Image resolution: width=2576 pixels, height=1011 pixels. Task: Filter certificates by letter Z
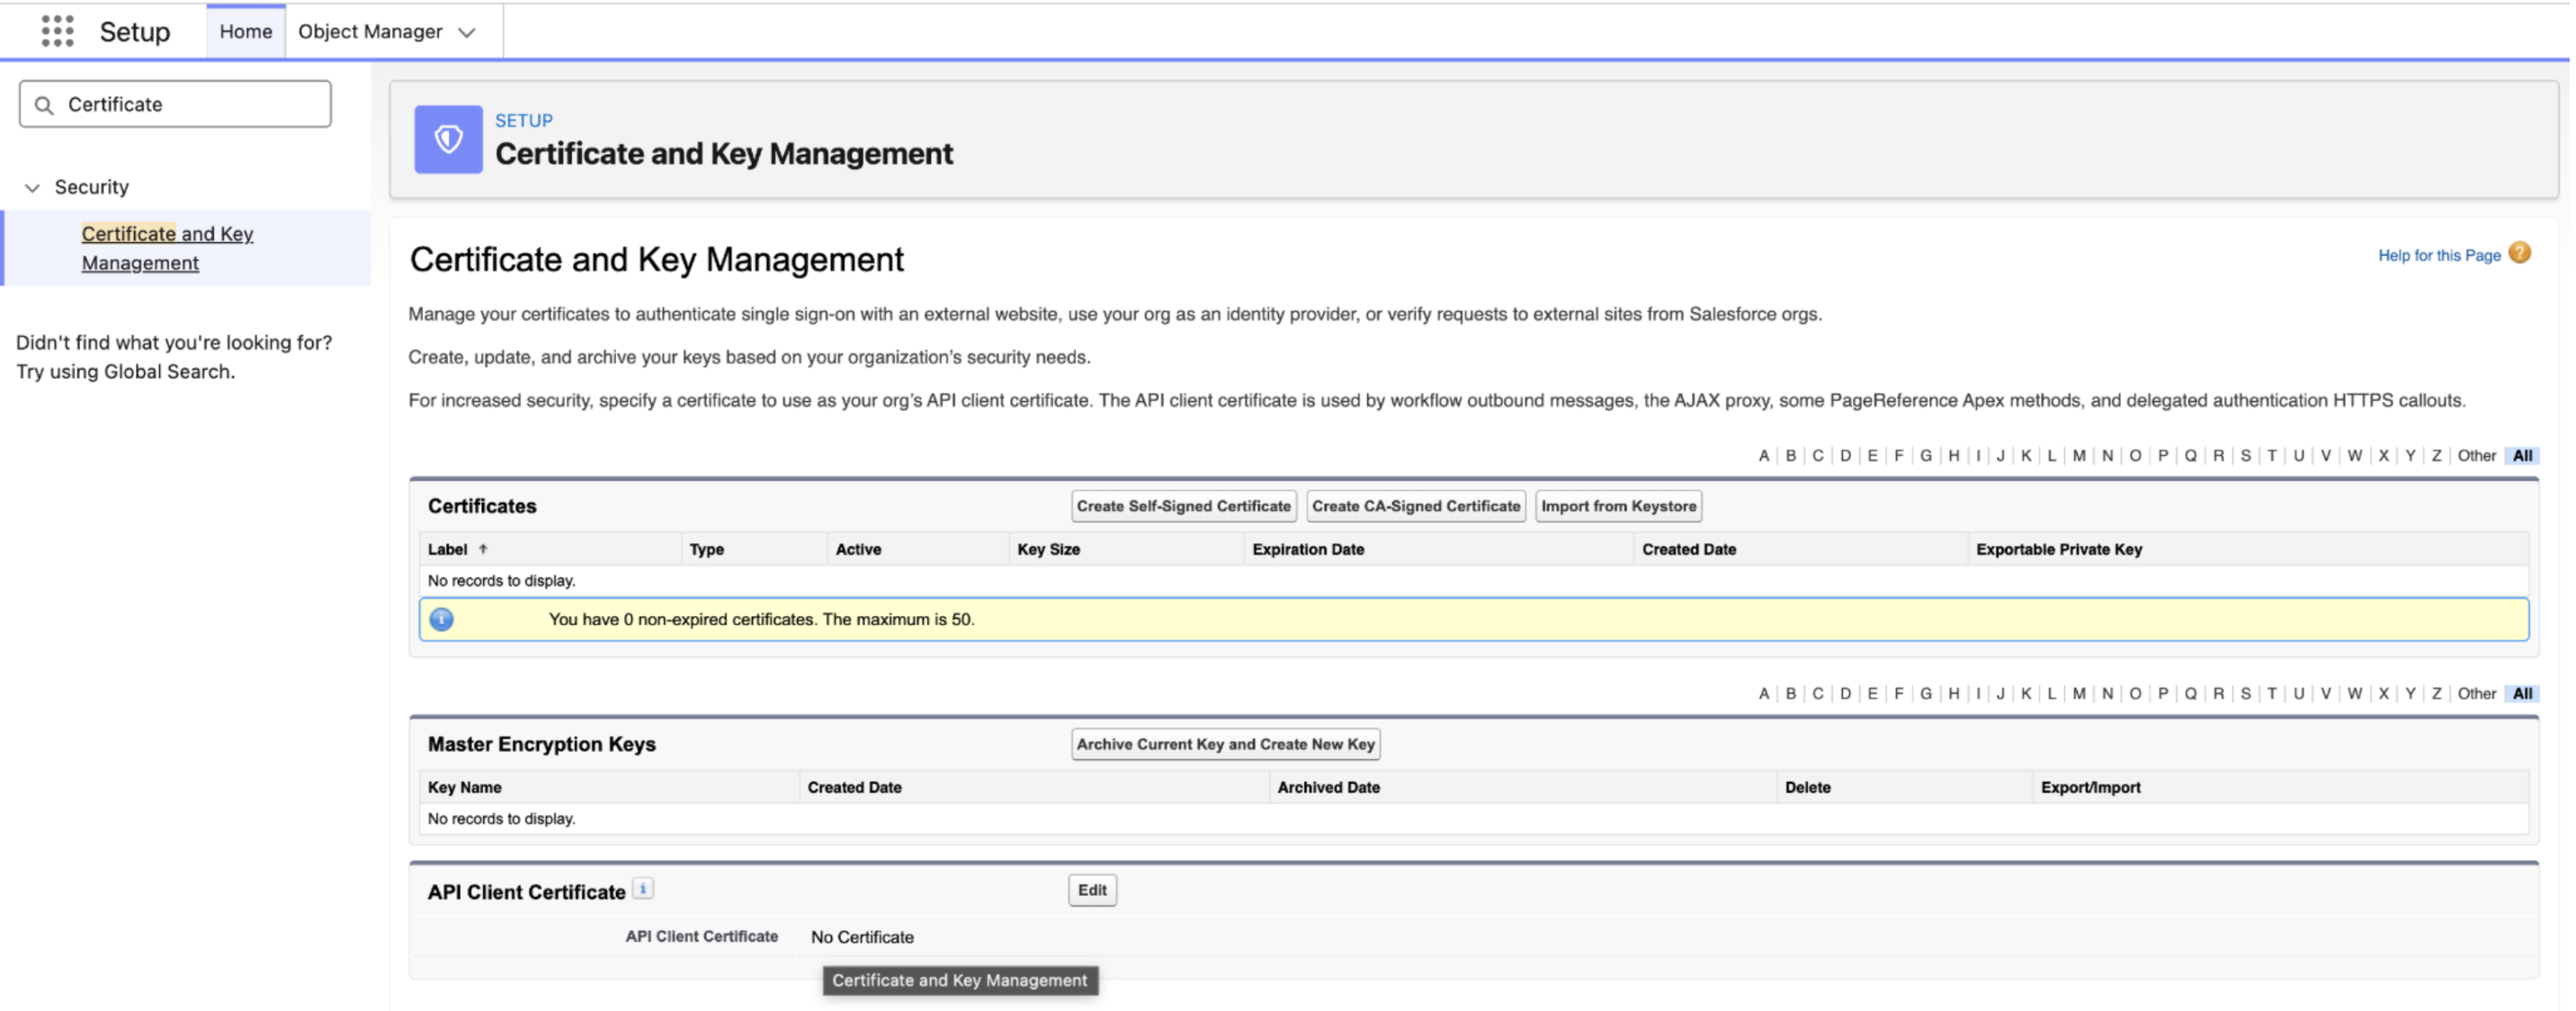point(2436,455)
